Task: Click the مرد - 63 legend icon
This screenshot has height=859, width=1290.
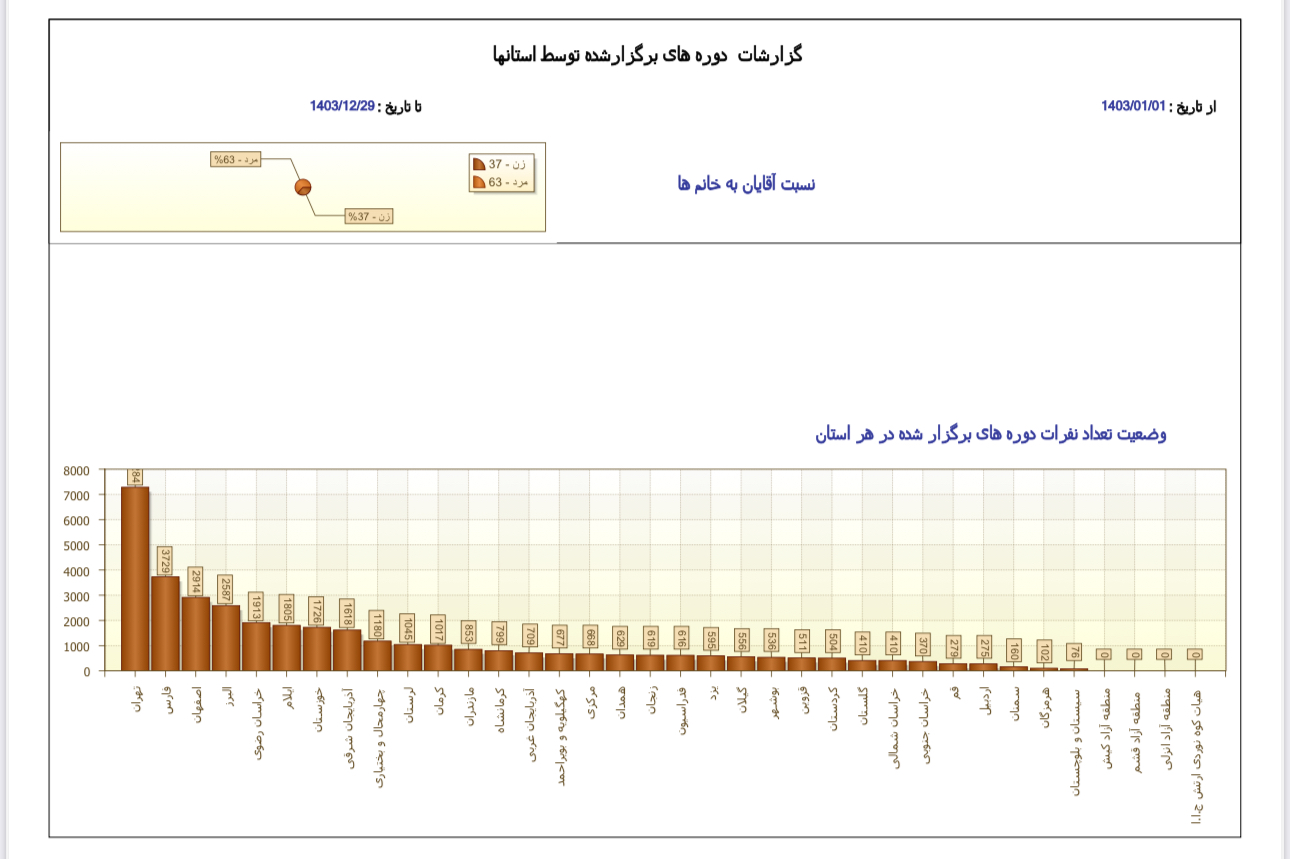Action: 479,182
